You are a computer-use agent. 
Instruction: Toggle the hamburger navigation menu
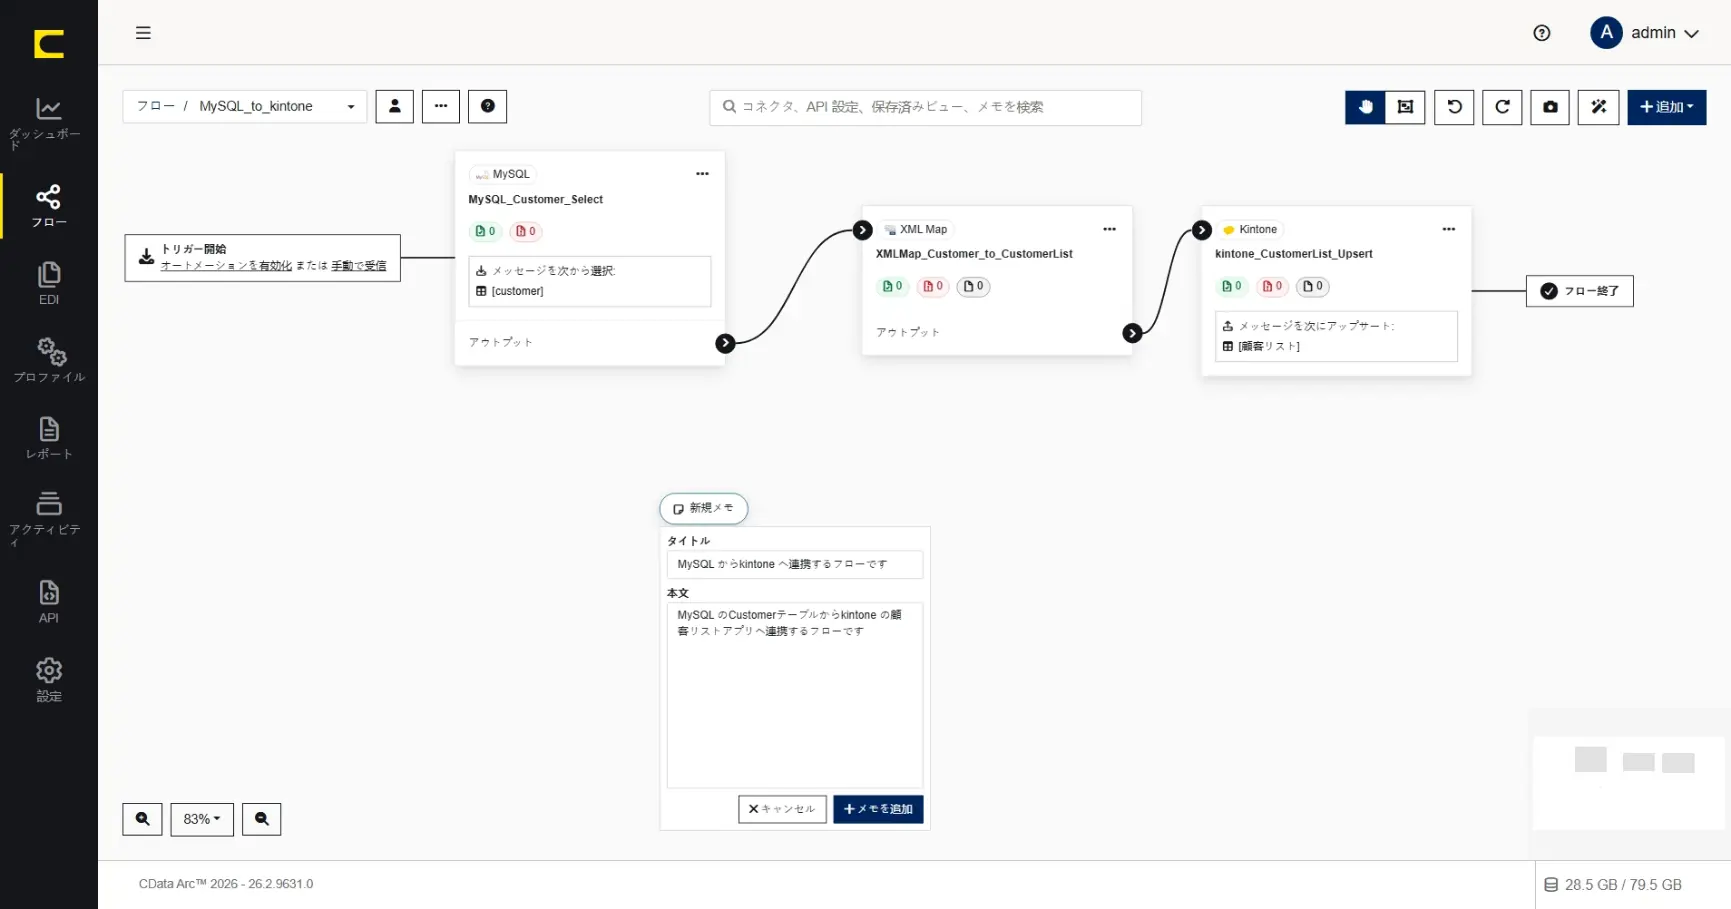pos(143,33)
